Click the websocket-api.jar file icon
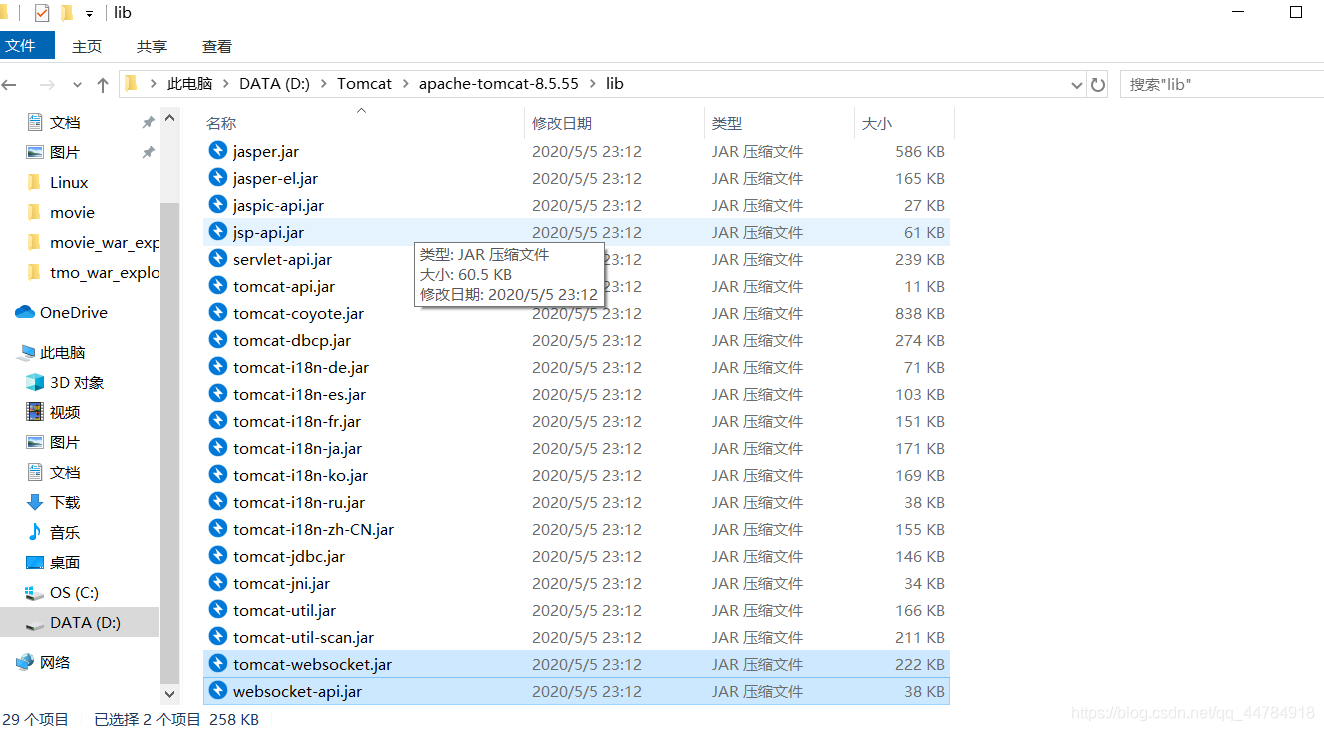The height and width of the screenshot is (731, 1324). tap(218, 691)
